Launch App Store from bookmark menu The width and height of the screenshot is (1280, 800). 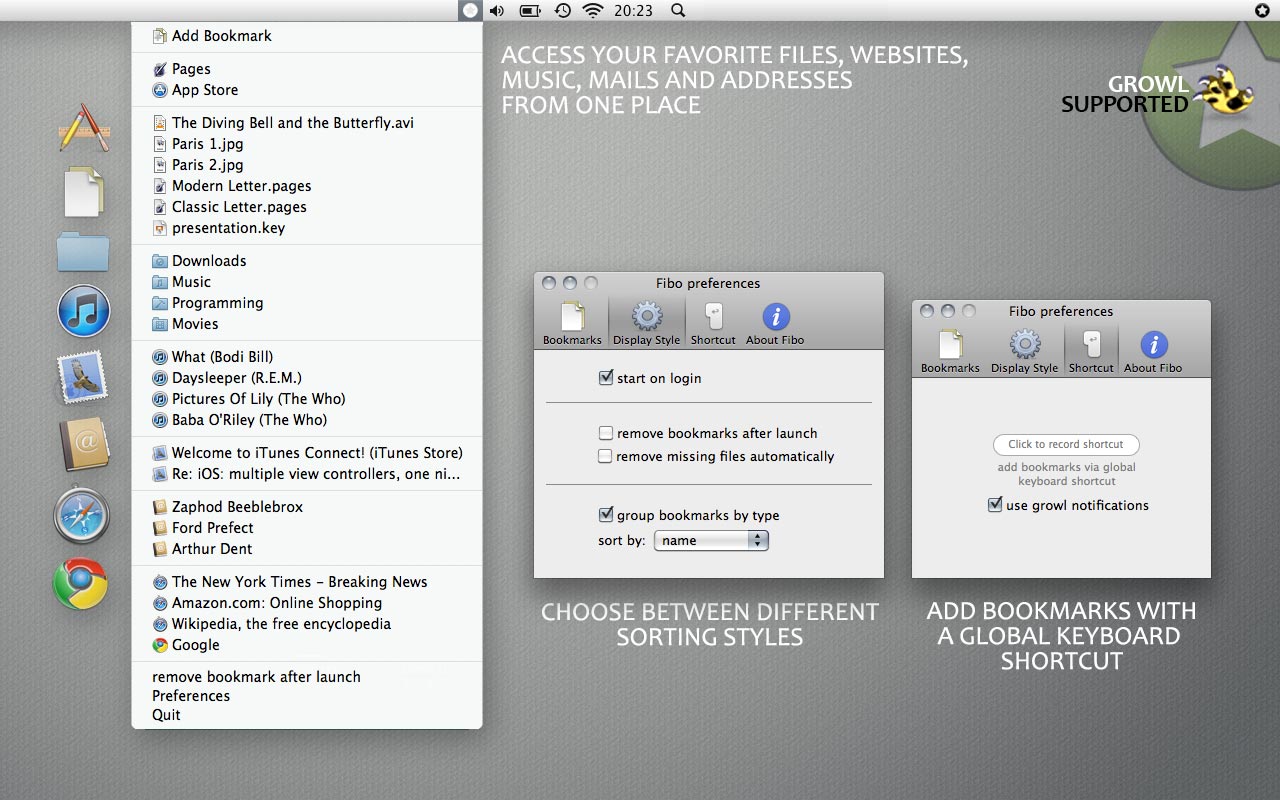tap(307, 90)
